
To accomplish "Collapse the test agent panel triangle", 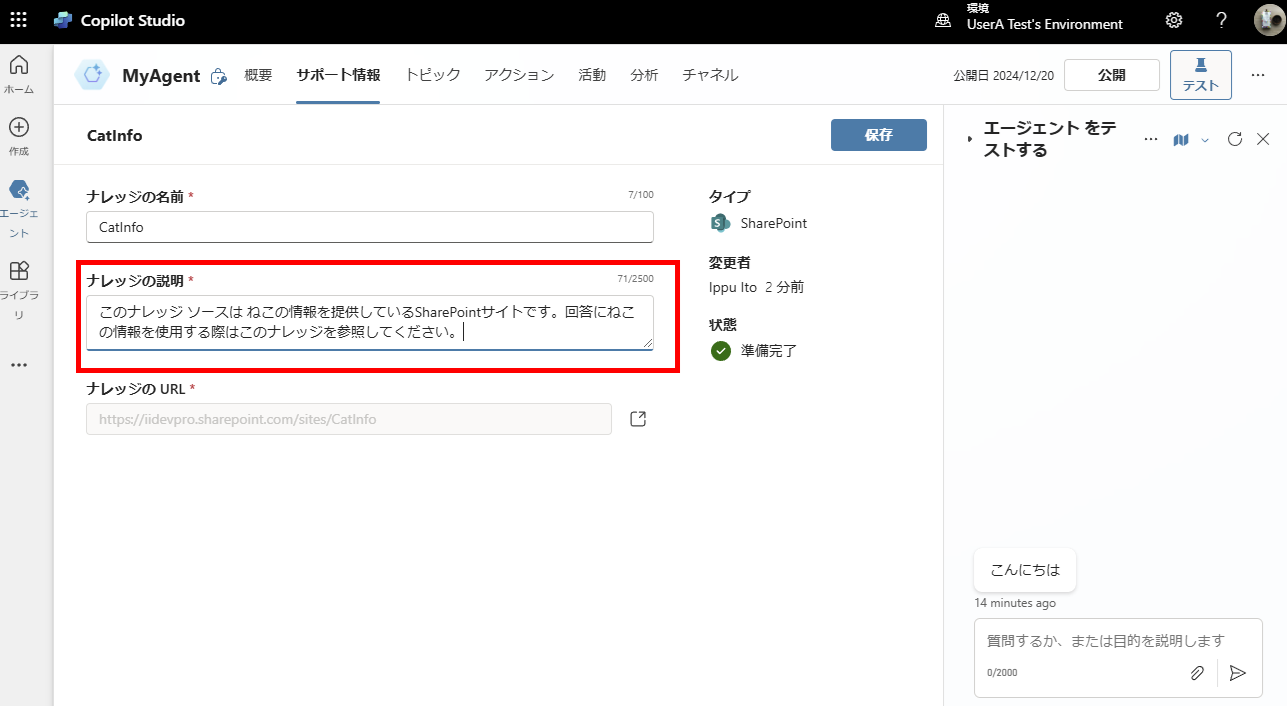I will click(x=969, y=140).
